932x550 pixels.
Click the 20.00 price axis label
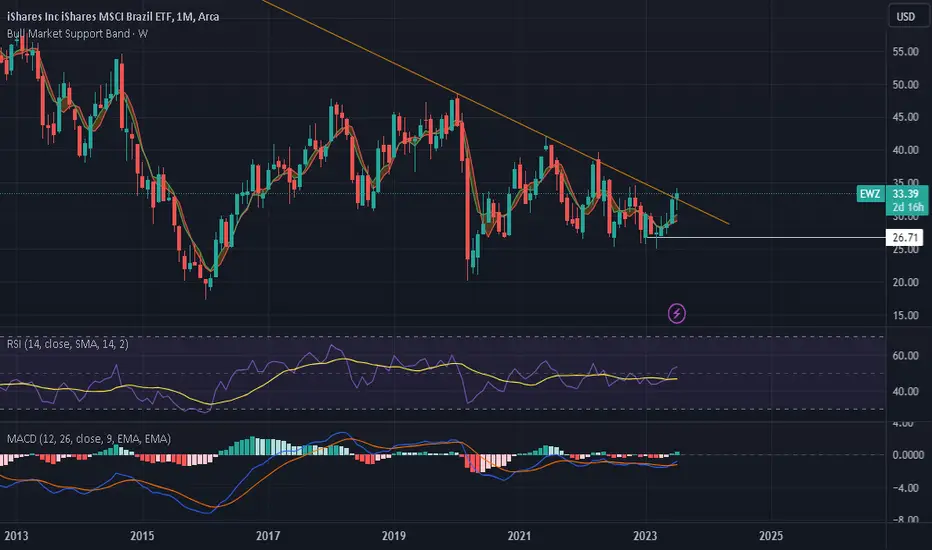(x=905, y=282)
